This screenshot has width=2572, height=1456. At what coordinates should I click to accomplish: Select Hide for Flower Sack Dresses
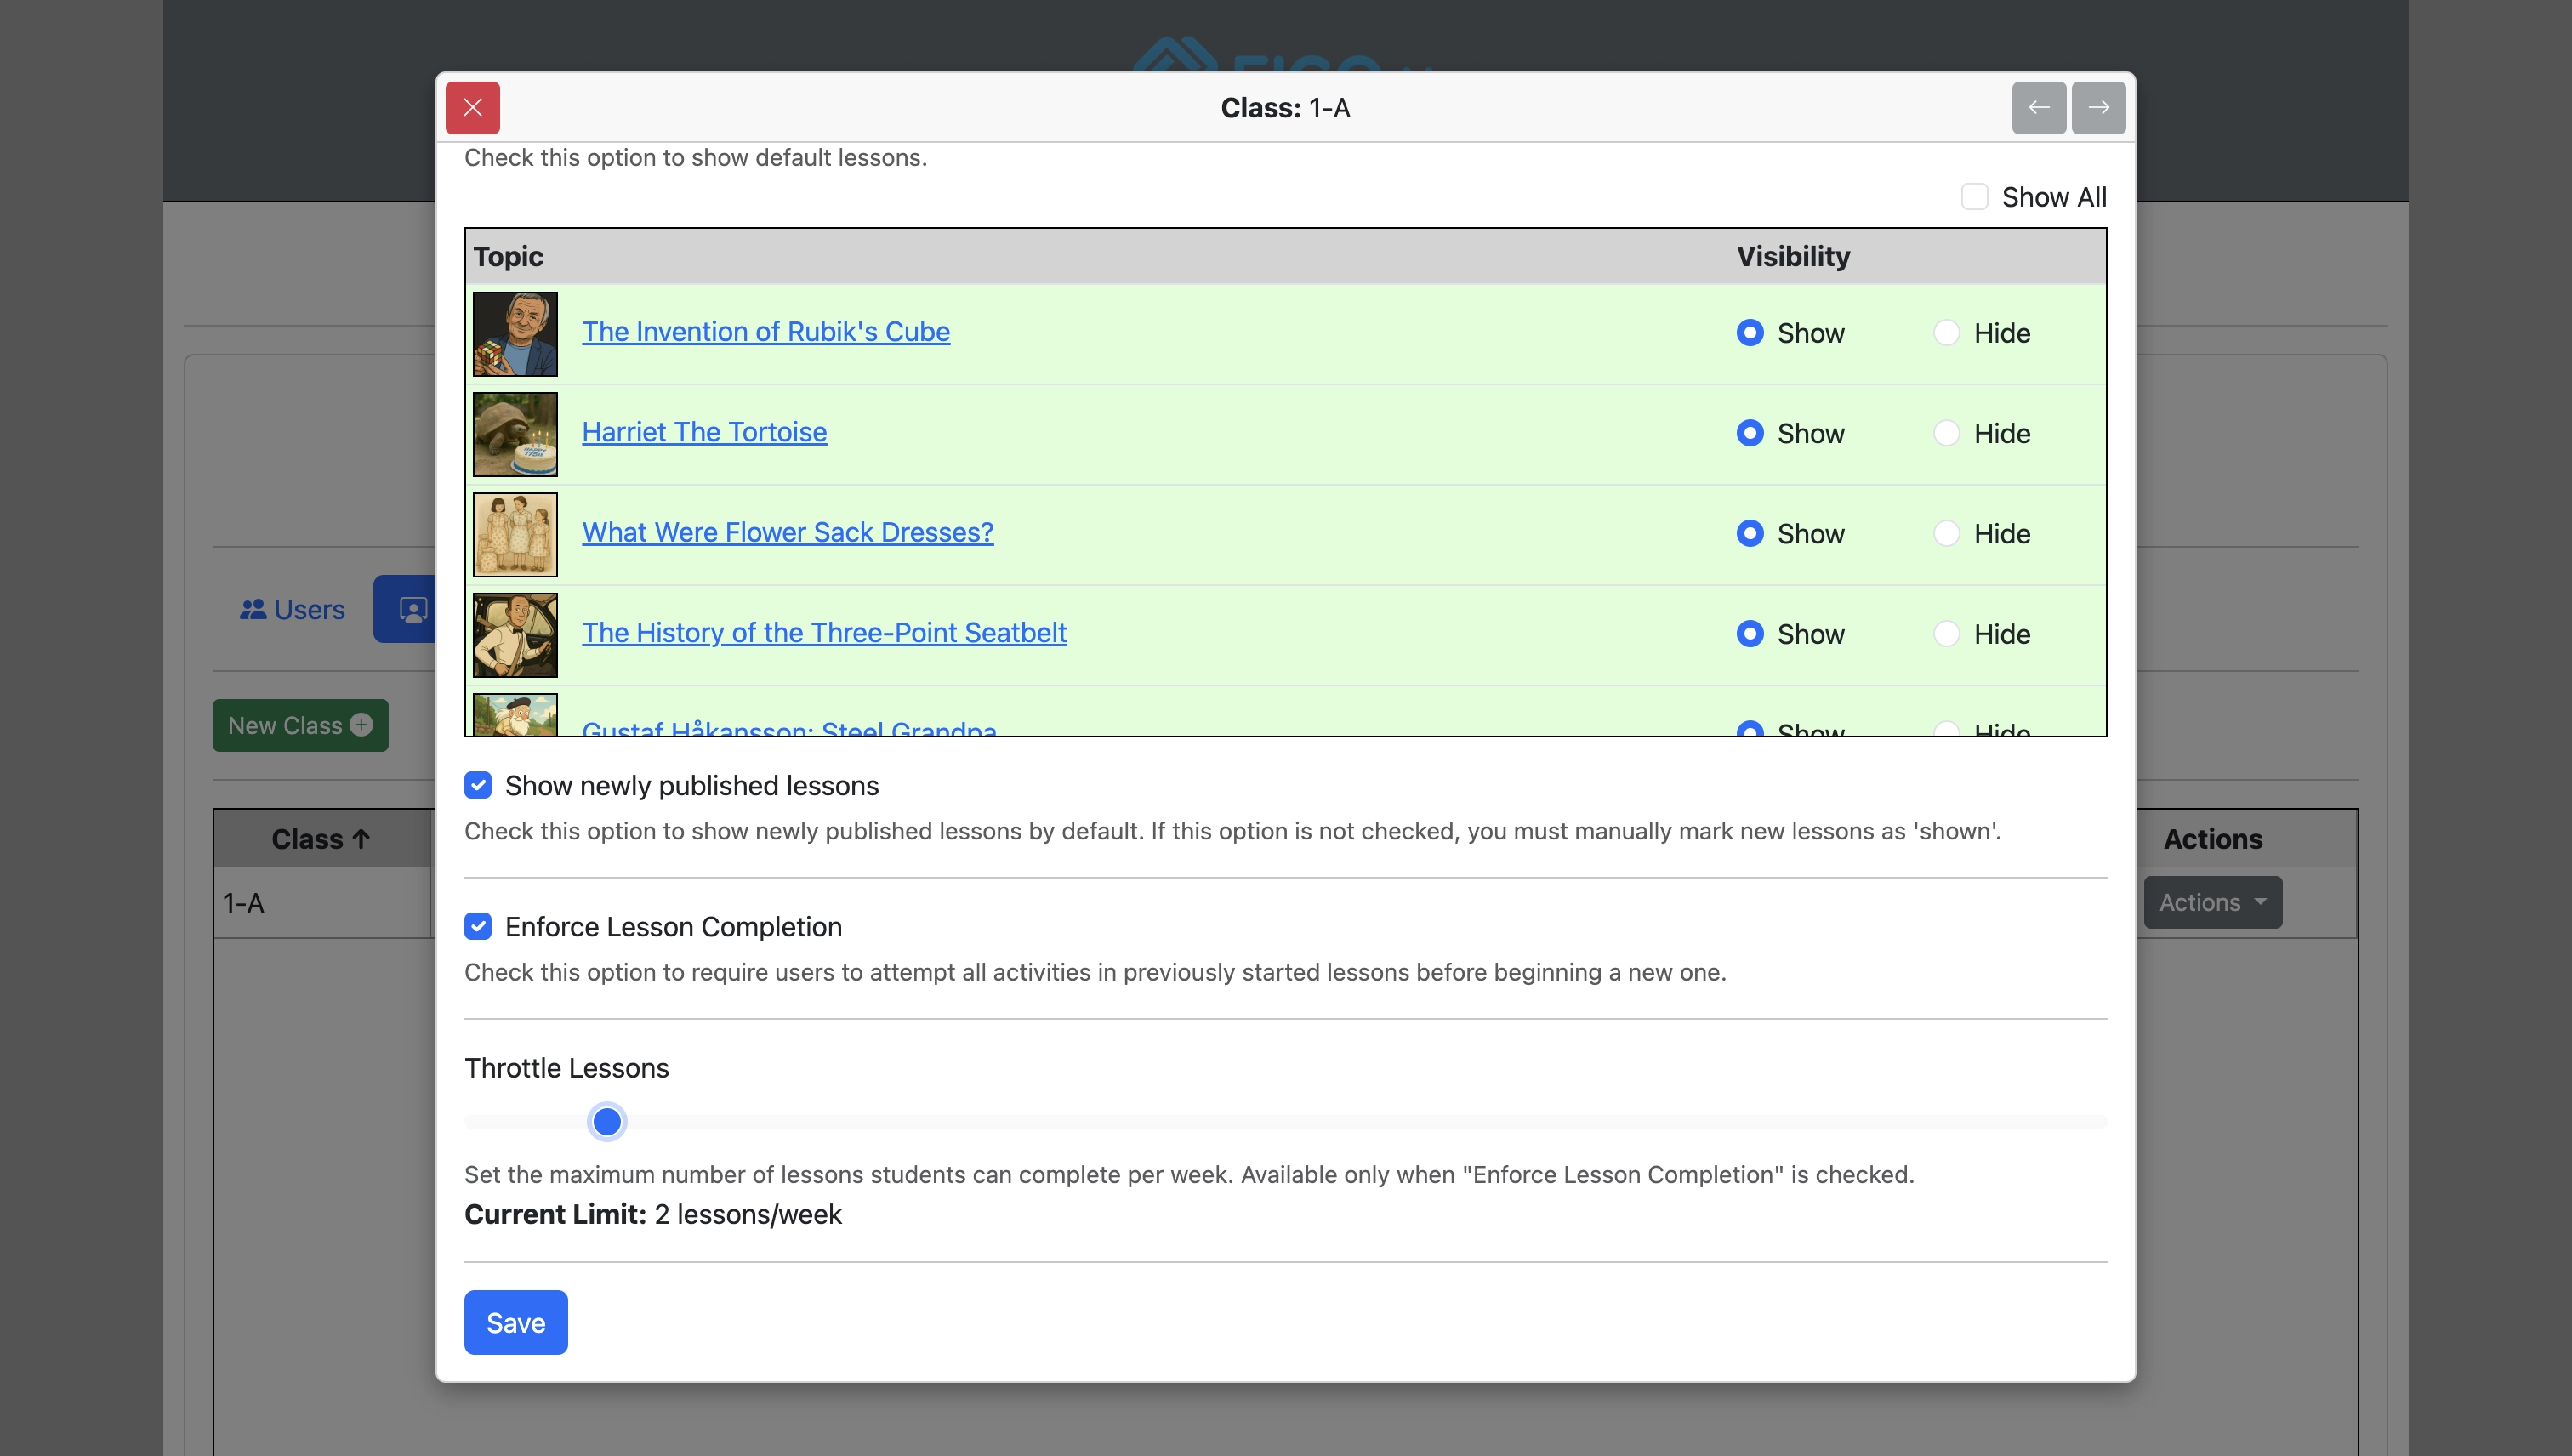coord(1946,533)
